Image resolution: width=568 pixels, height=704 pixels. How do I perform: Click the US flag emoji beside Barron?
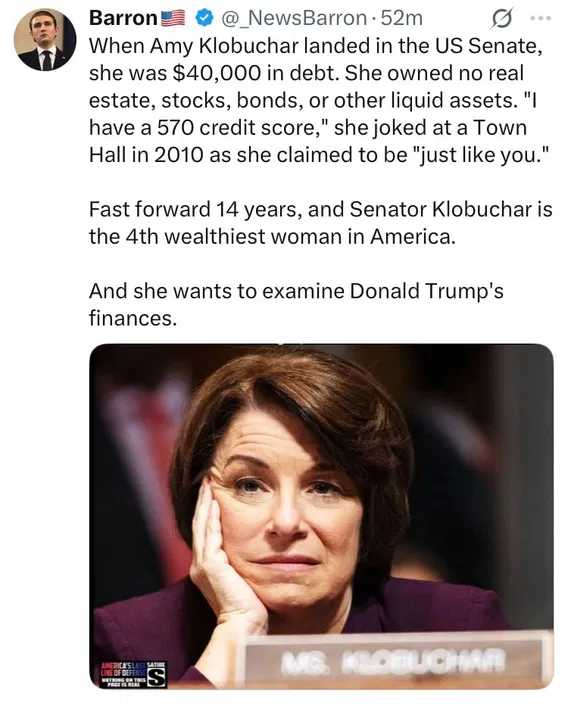click(x=172, y=18)
